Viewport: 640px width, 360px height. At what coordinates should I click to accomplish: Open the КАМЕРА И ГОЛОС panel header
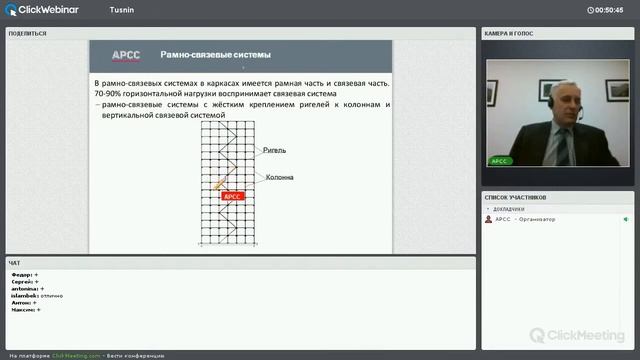(558, 33)
